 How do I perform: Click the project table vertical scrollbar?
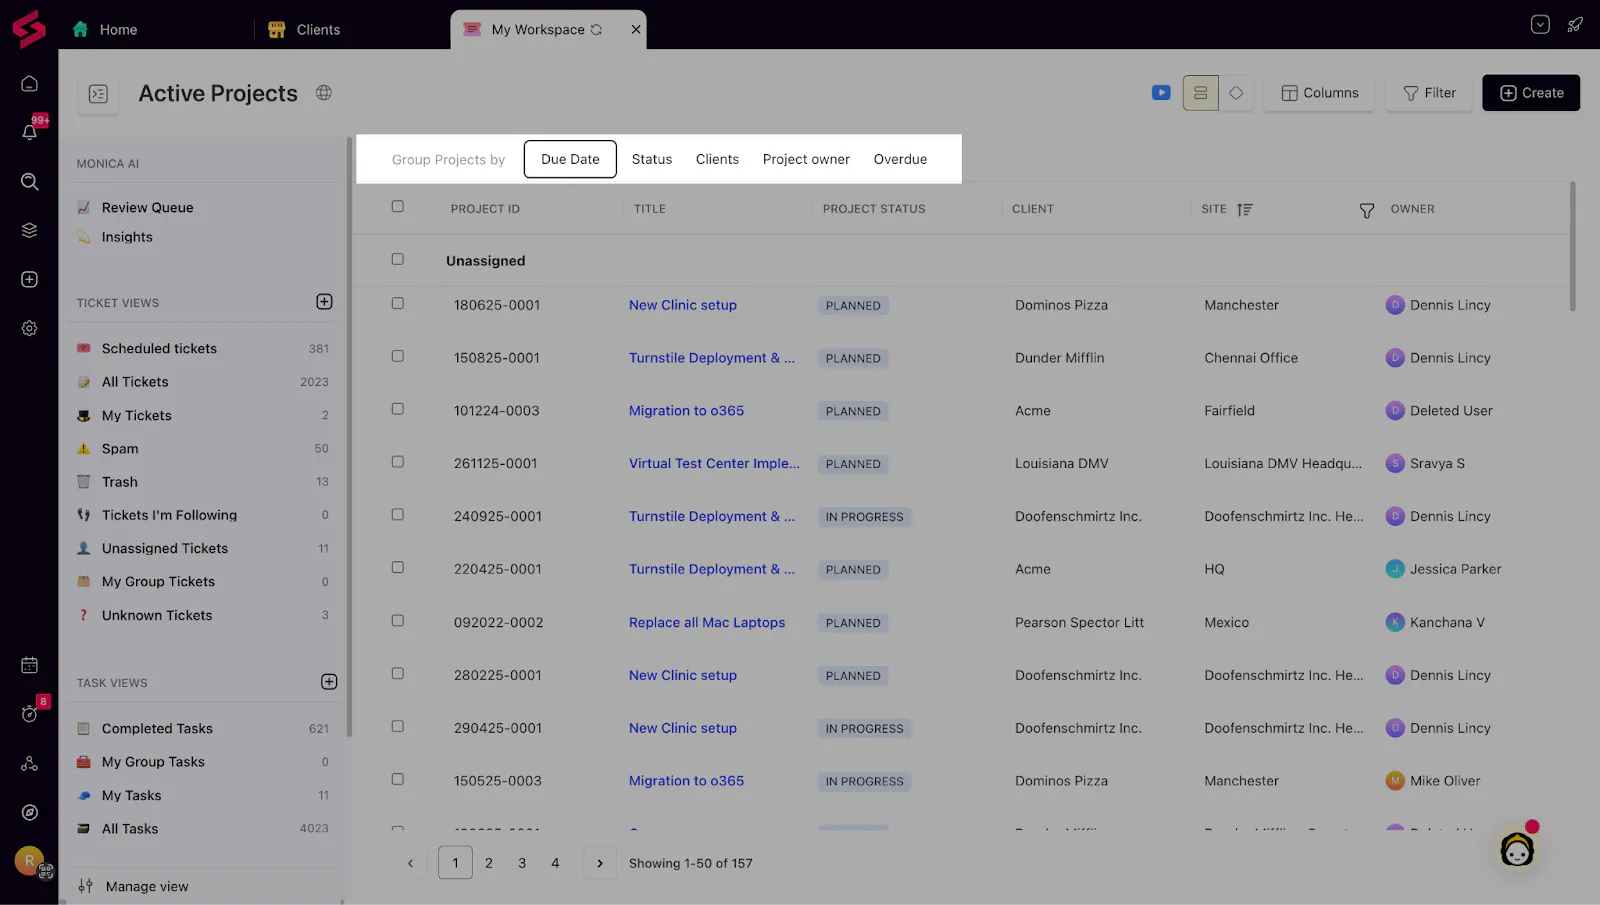coord(1572,246)
